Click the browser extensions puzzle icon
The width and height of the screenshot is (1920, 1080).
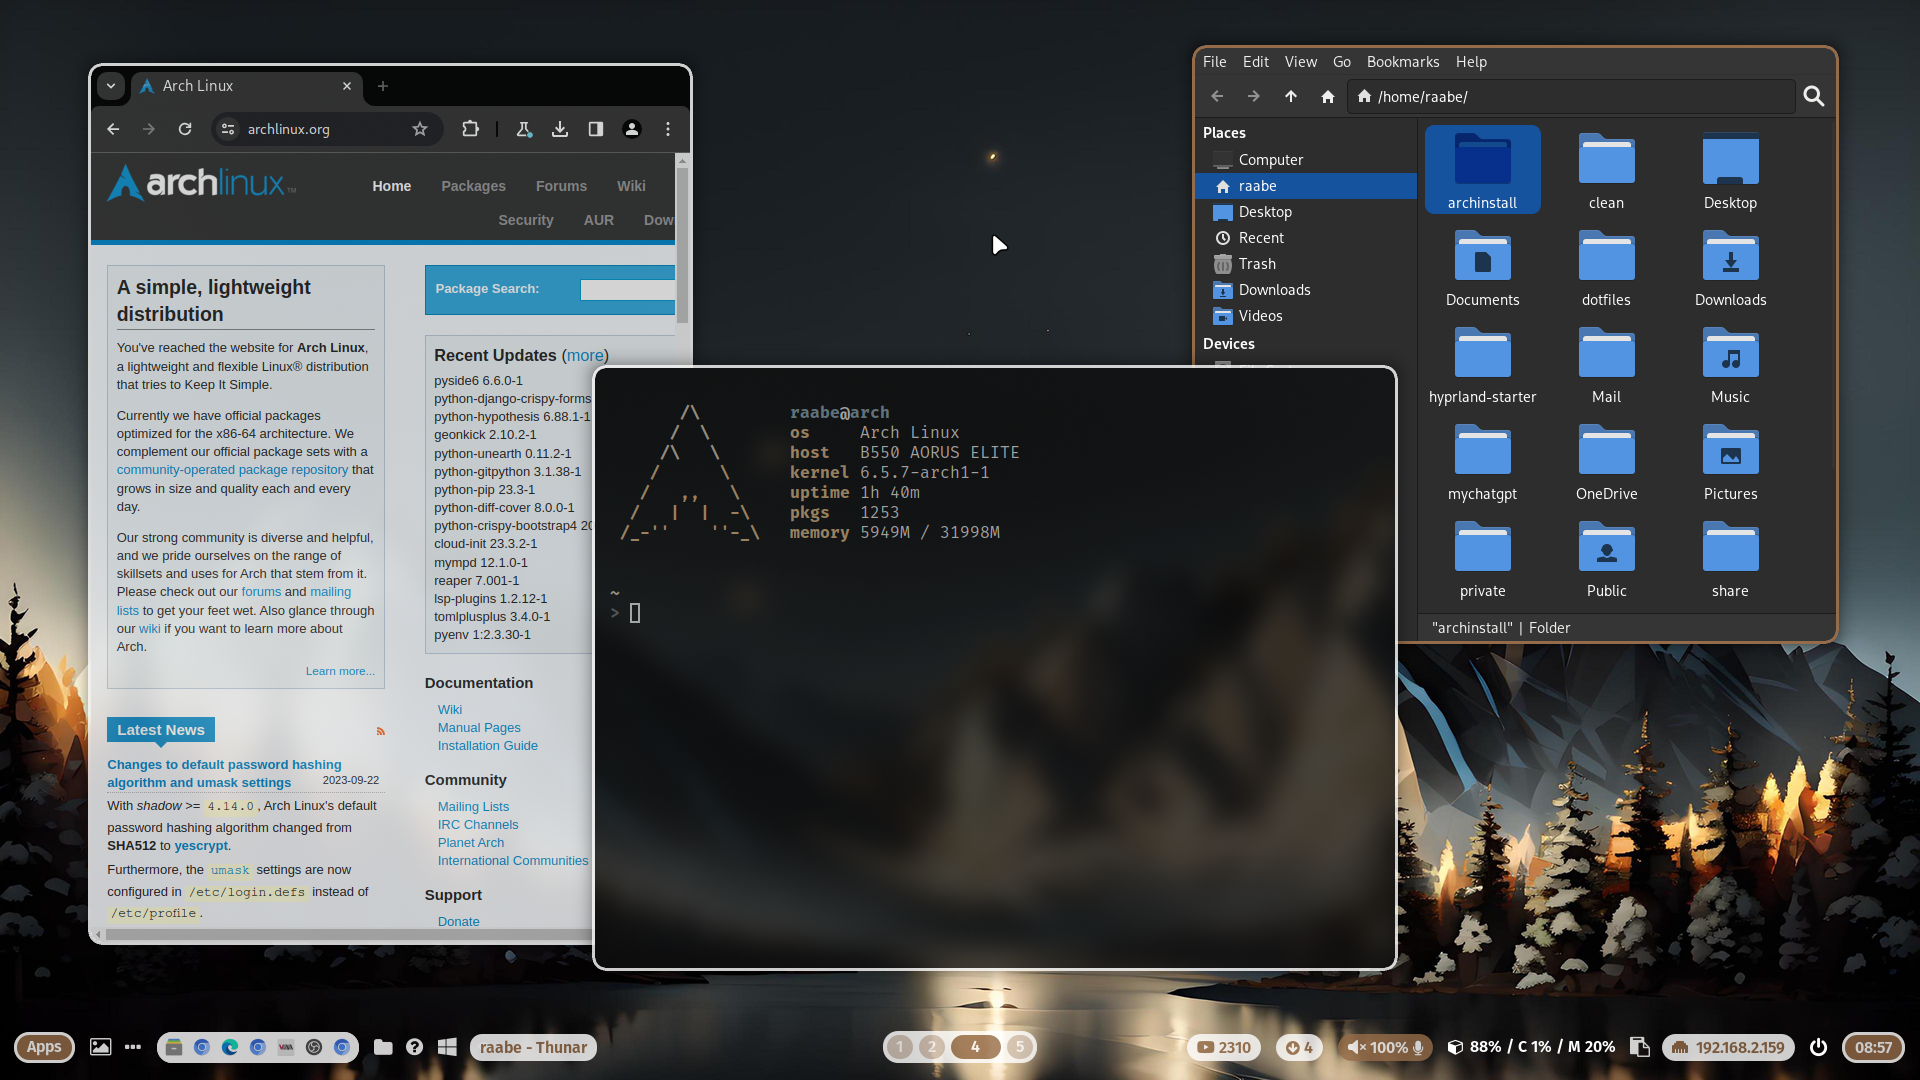(471, 129)
